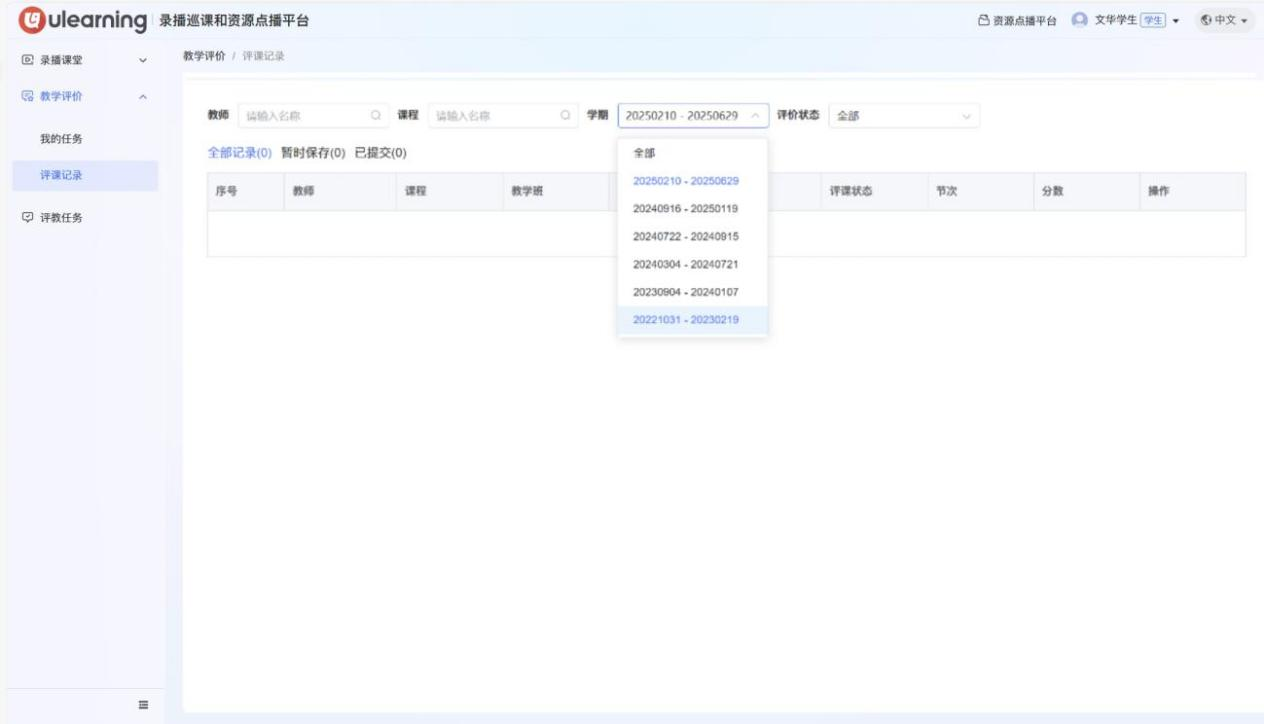Open 评教任务 in the sidebar
Screen dimensions: 1264x724
coord(61,218)
